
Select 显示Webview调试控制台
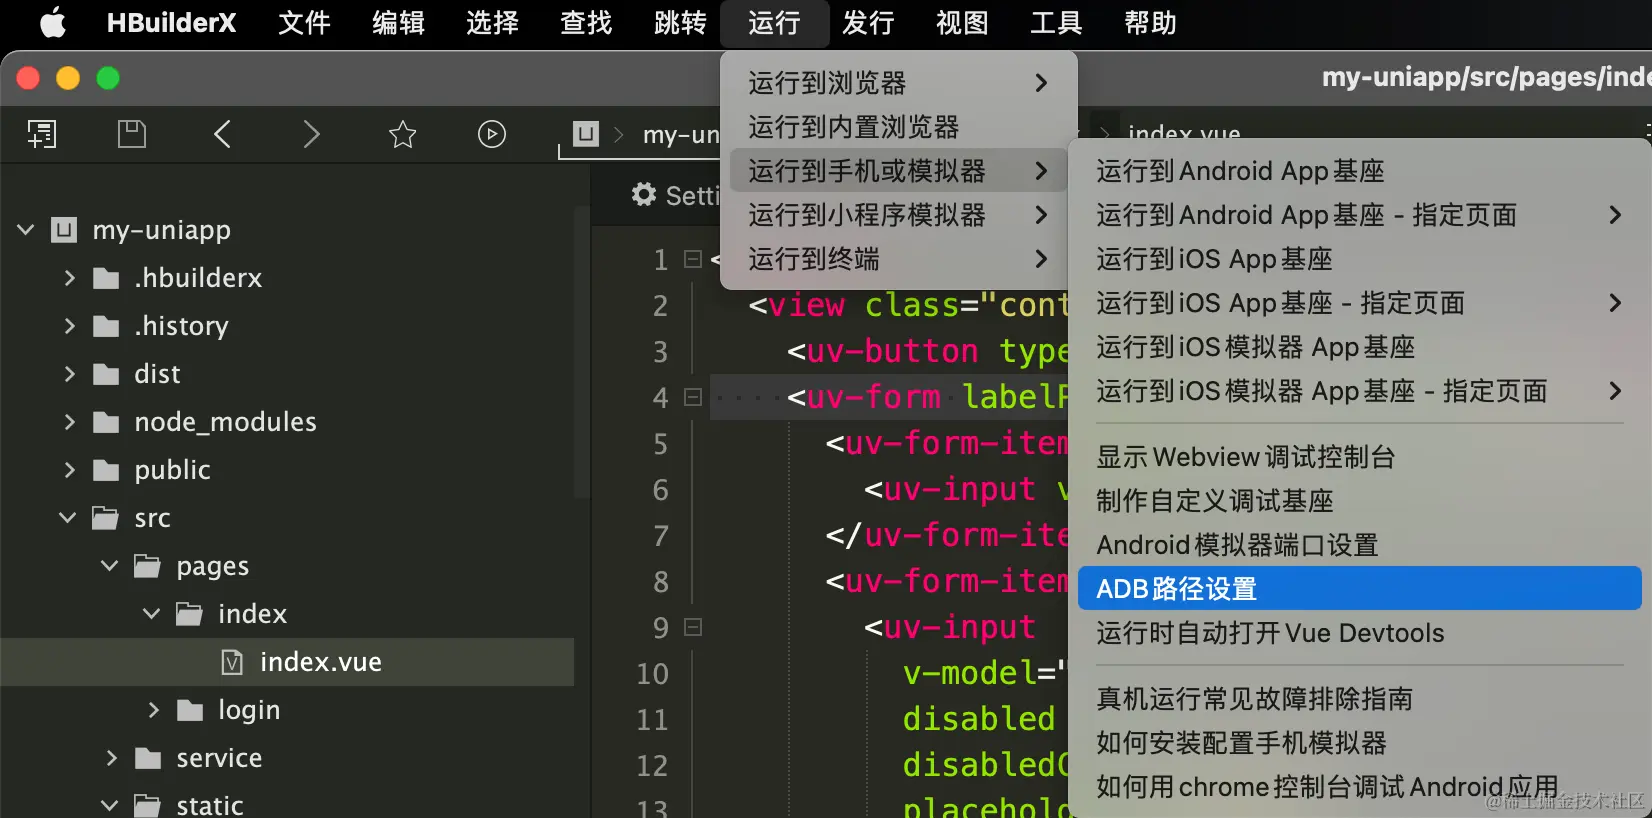(x=1360, y=457)
